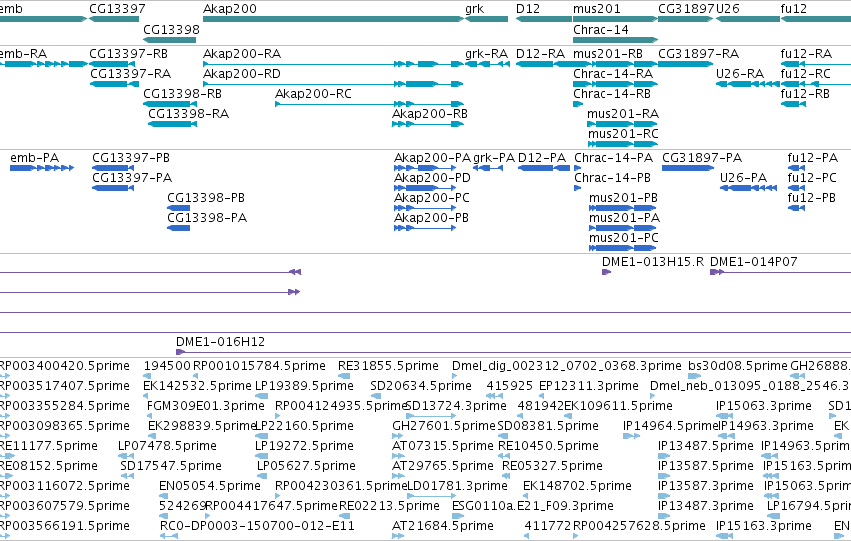
Task: Click protein label Chrac-14-PA
Action: [x=614, y=158]
